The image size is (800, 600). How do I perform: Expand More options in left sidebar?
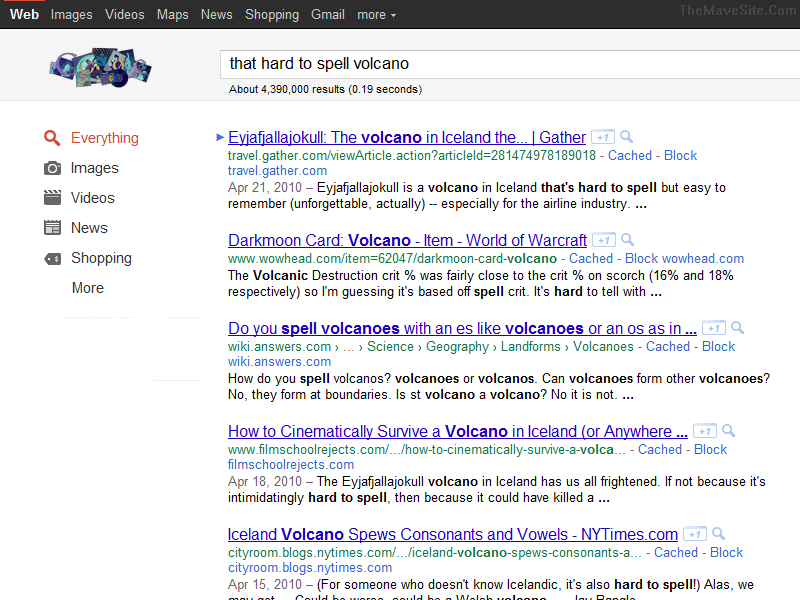(x=88, y=288)
